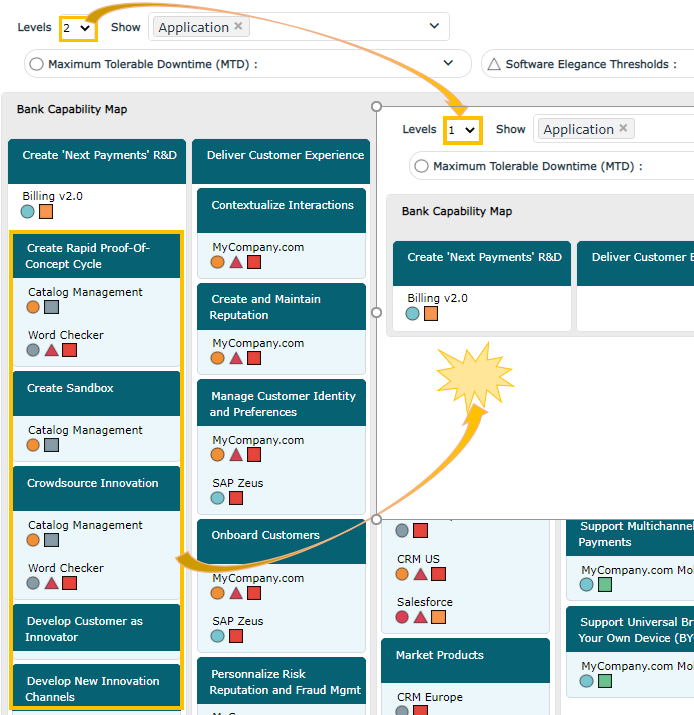Open Market Products capability box
The width and height of the screenshot is (694, 715).
[x=465, y=656]
